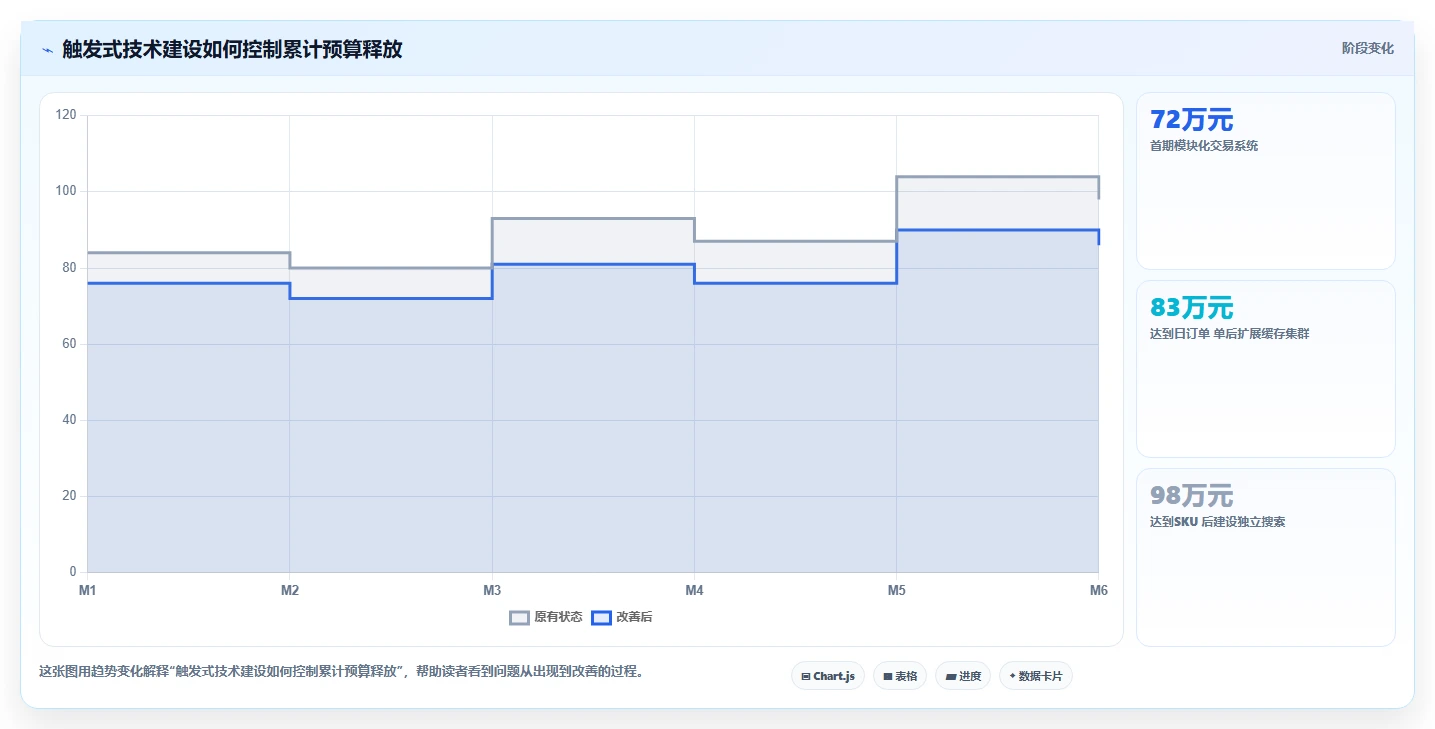Toggle the 原有状态 legend swatch

point(519,617)
